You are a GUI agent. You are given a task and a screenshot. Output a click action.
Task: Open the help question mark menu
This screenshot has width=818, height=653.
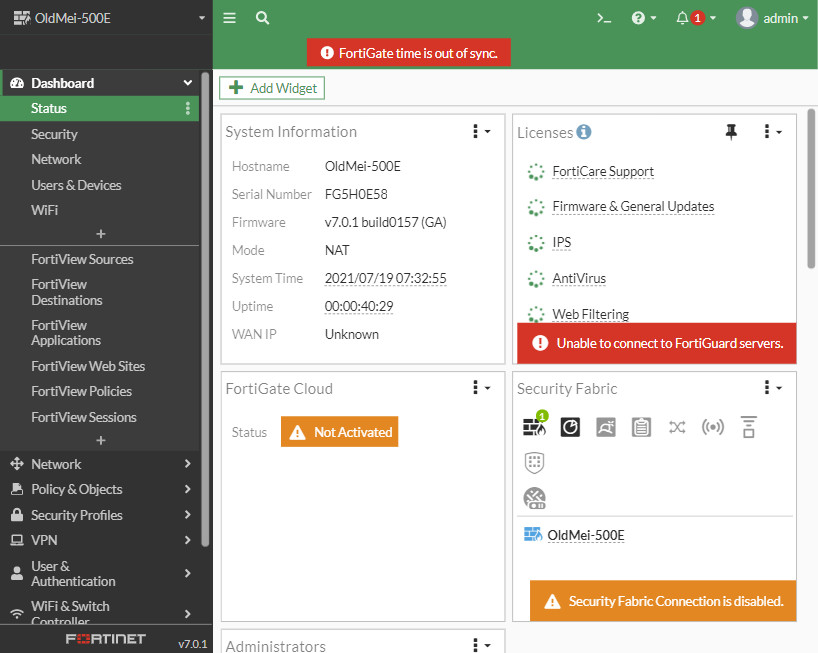click(643, 18)
